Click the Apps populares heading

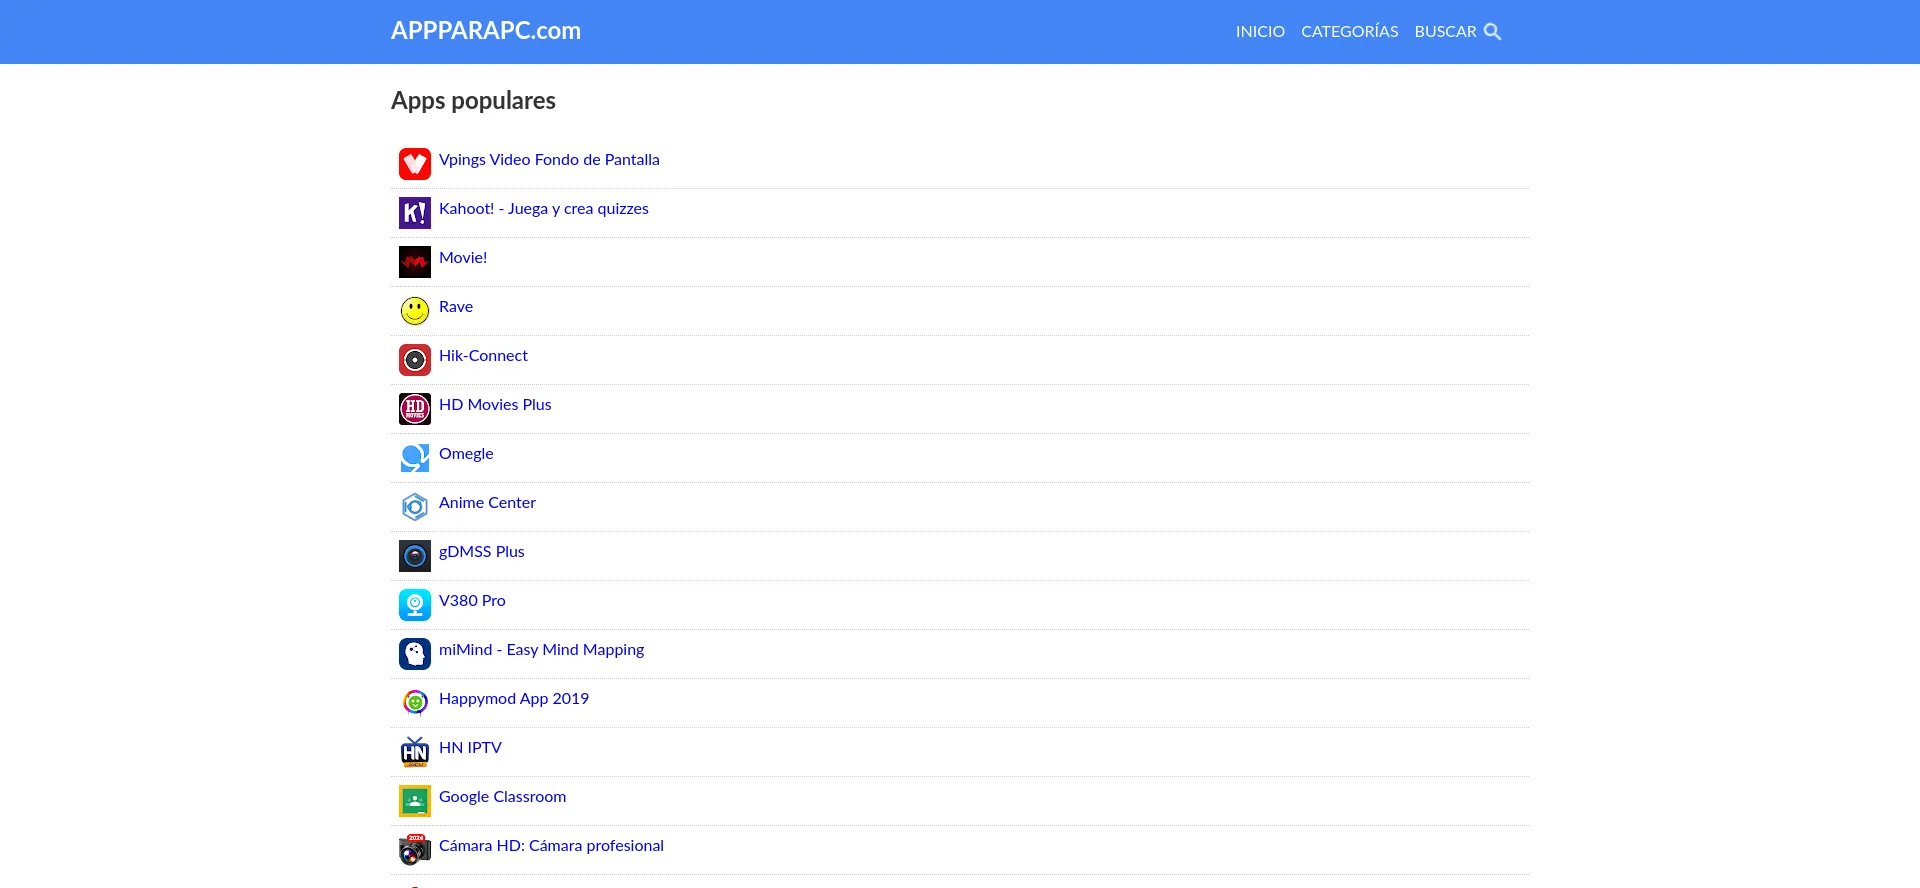[x=473, y=101]
